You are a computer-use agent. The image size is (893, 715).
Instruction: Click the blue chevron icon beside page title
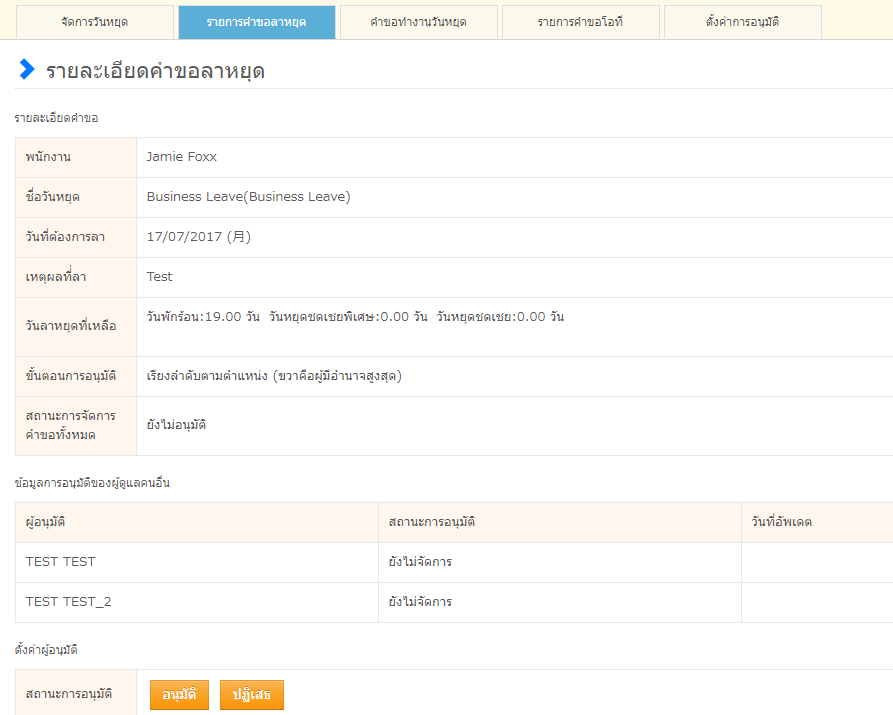pyautogui.click(x=27, y=69)
